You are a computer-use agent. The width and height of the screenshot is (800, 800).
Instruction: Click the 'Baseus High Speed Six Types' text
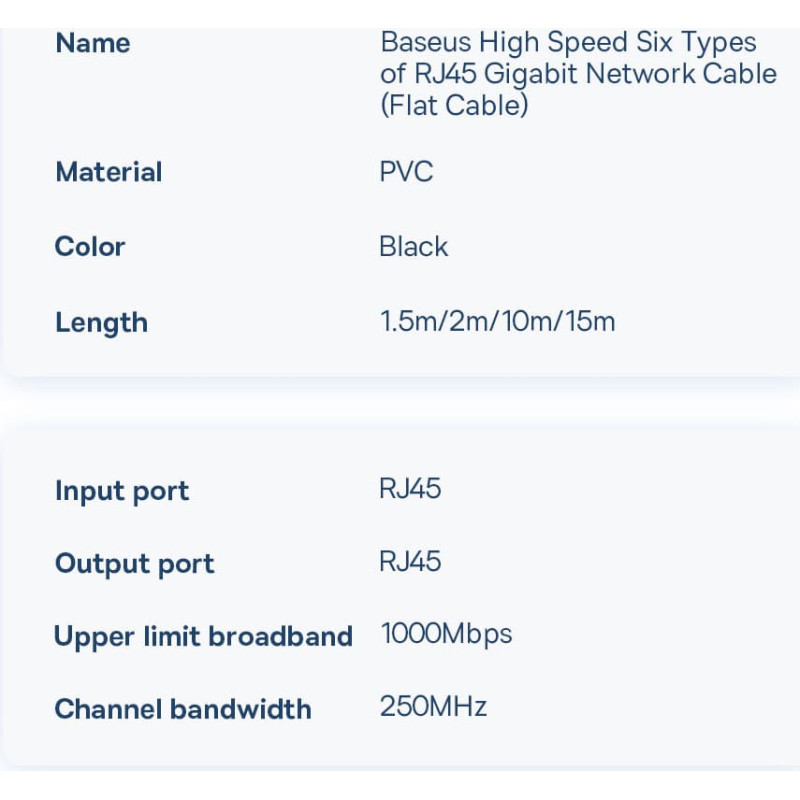(x=568, y=43)
